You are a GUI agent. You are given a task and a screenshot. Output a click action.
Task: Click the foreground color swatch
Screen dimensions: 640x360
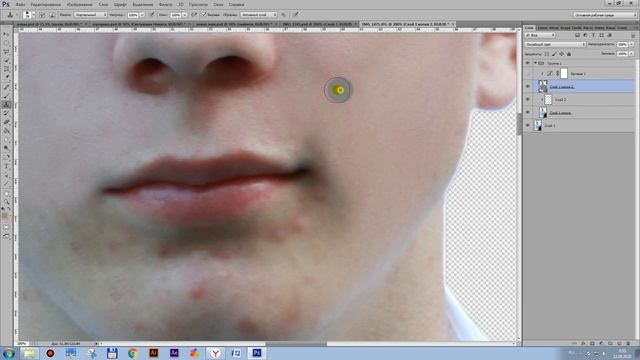click(5, 216)
